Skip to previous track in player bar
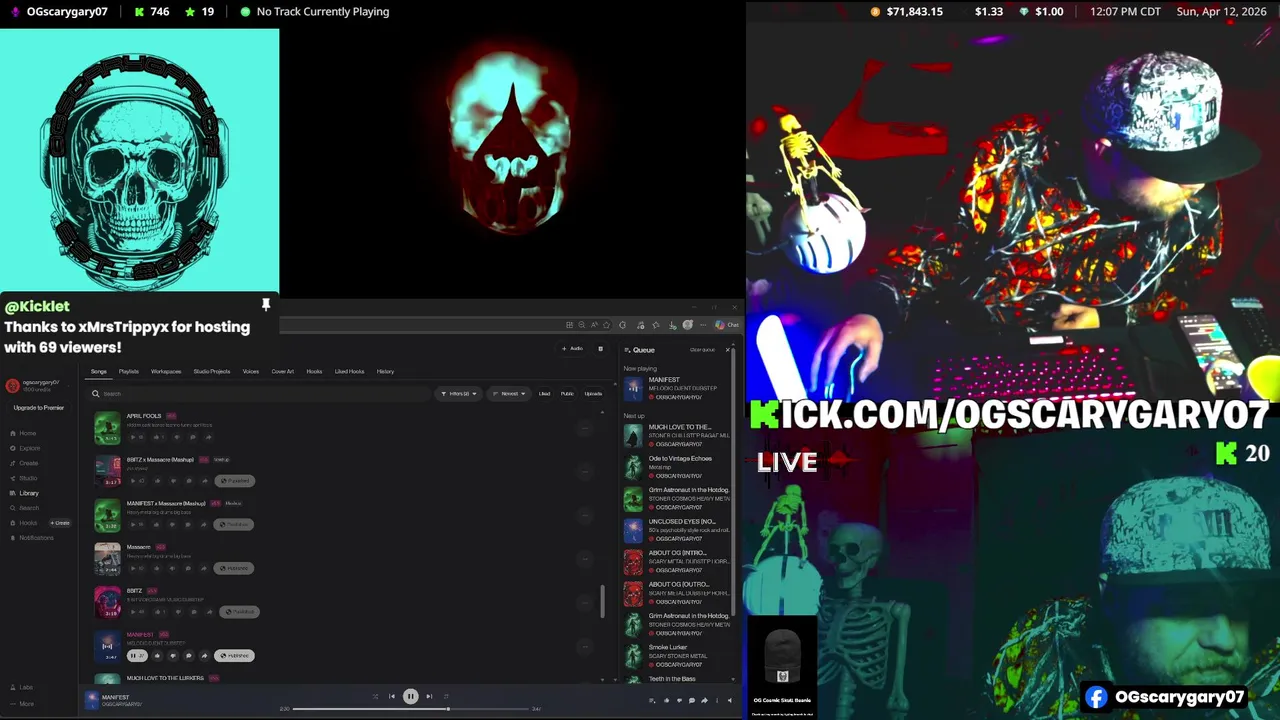The image size is (1280, 720). [x=392, y=696]
